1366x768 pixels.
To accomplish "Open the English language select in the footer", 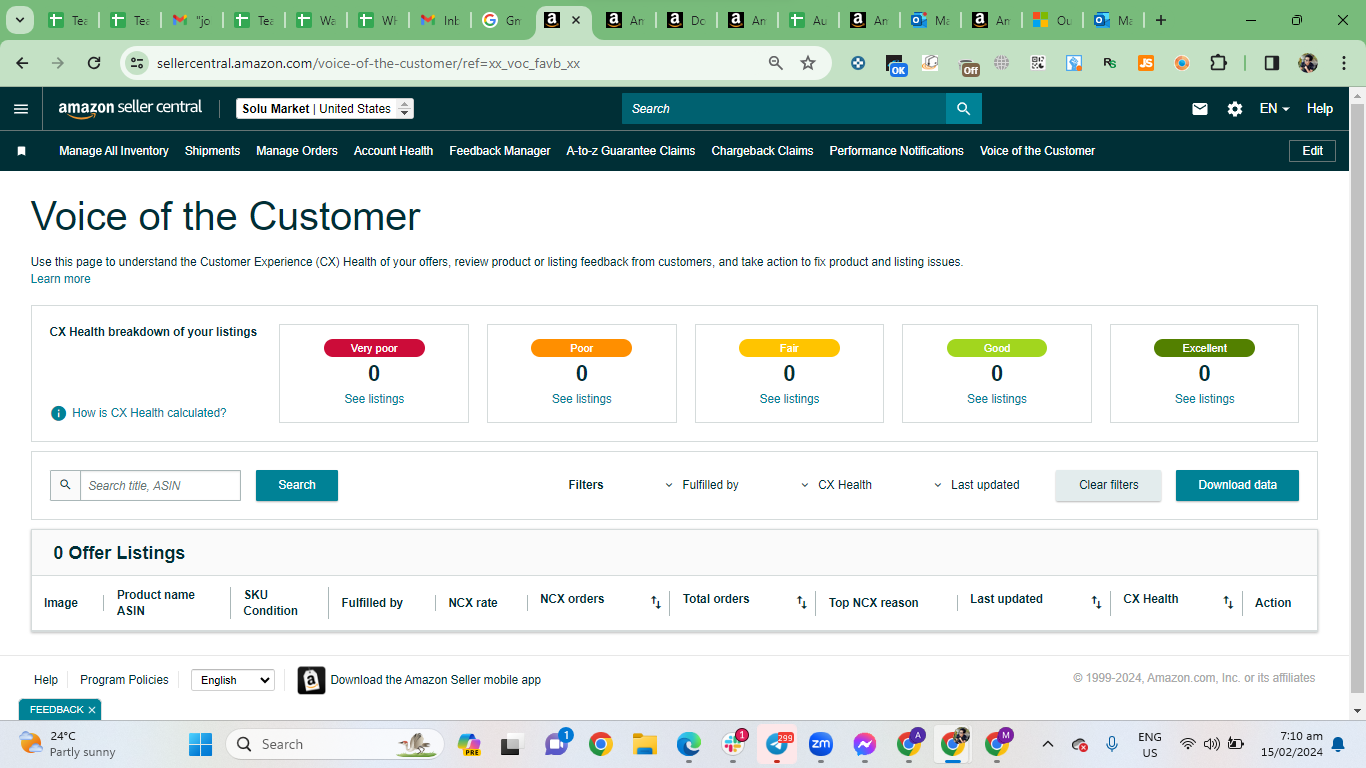I will point(233,680).
